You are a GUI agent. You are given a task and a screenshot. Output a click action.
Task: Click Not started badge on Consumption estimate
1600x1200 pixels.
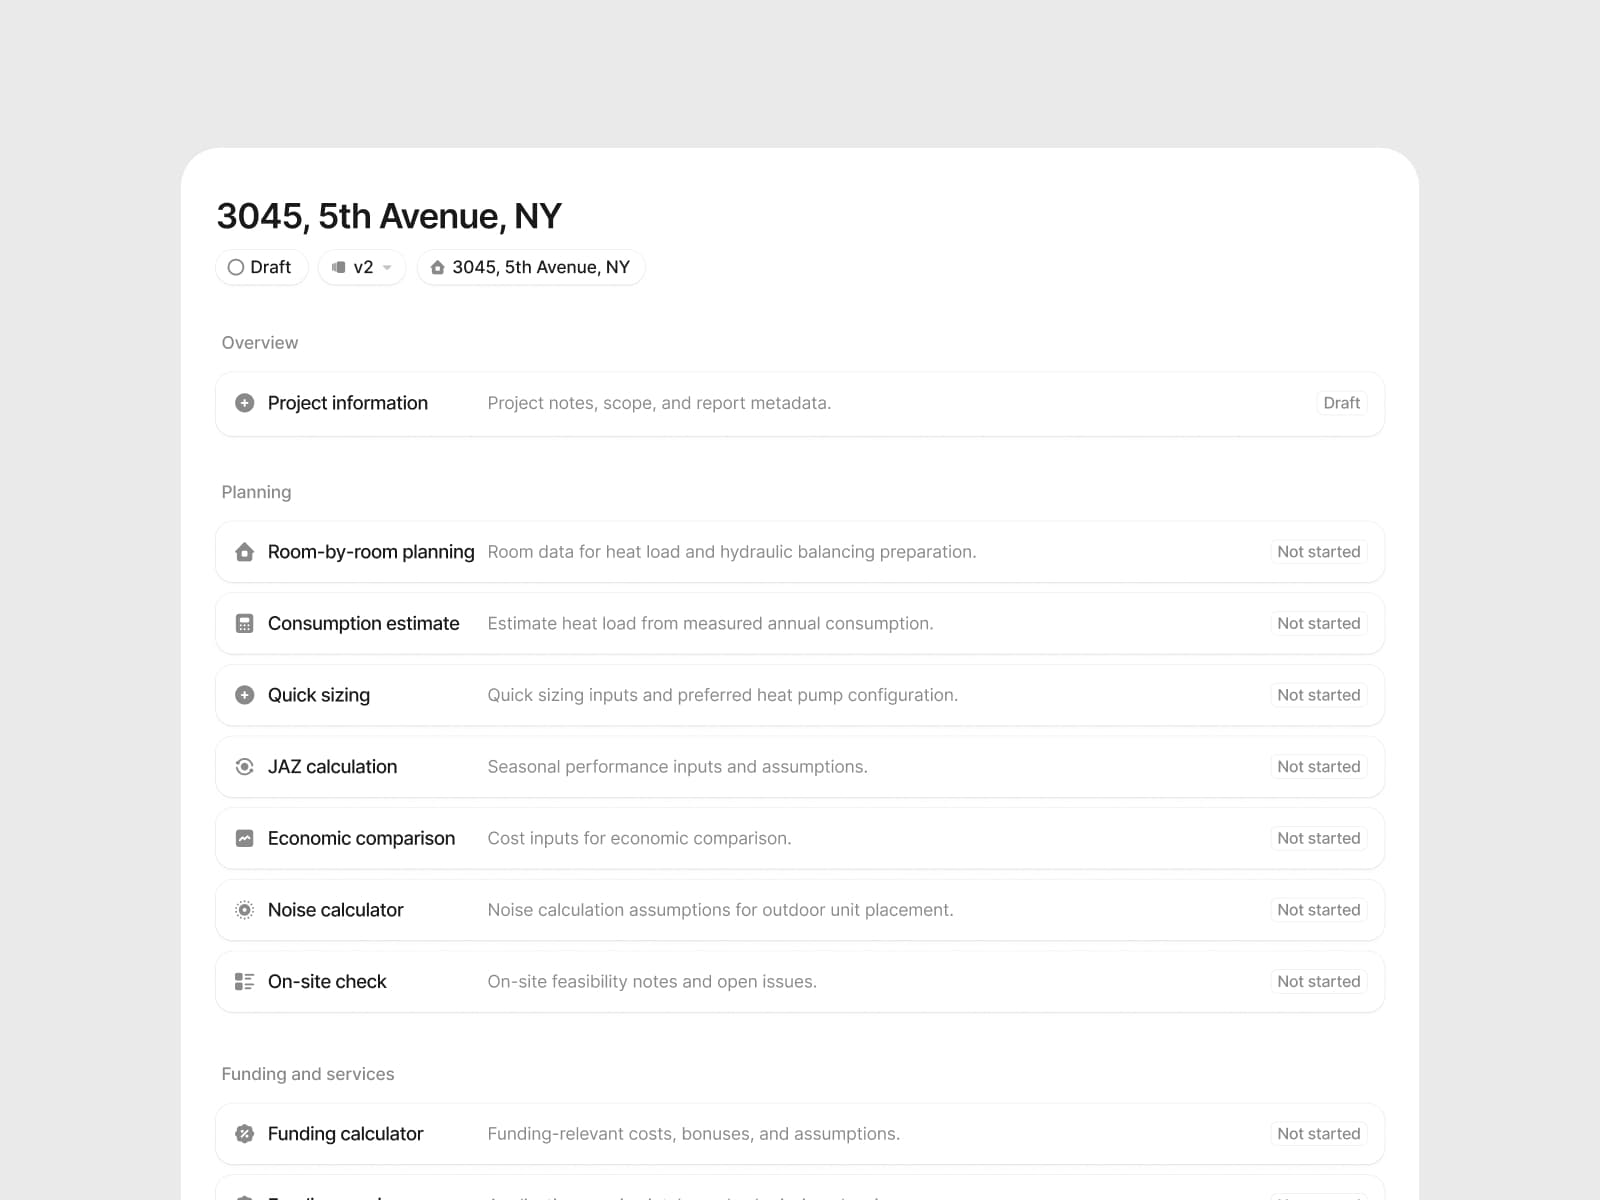pyautogui.click(x=1318, y=624)
